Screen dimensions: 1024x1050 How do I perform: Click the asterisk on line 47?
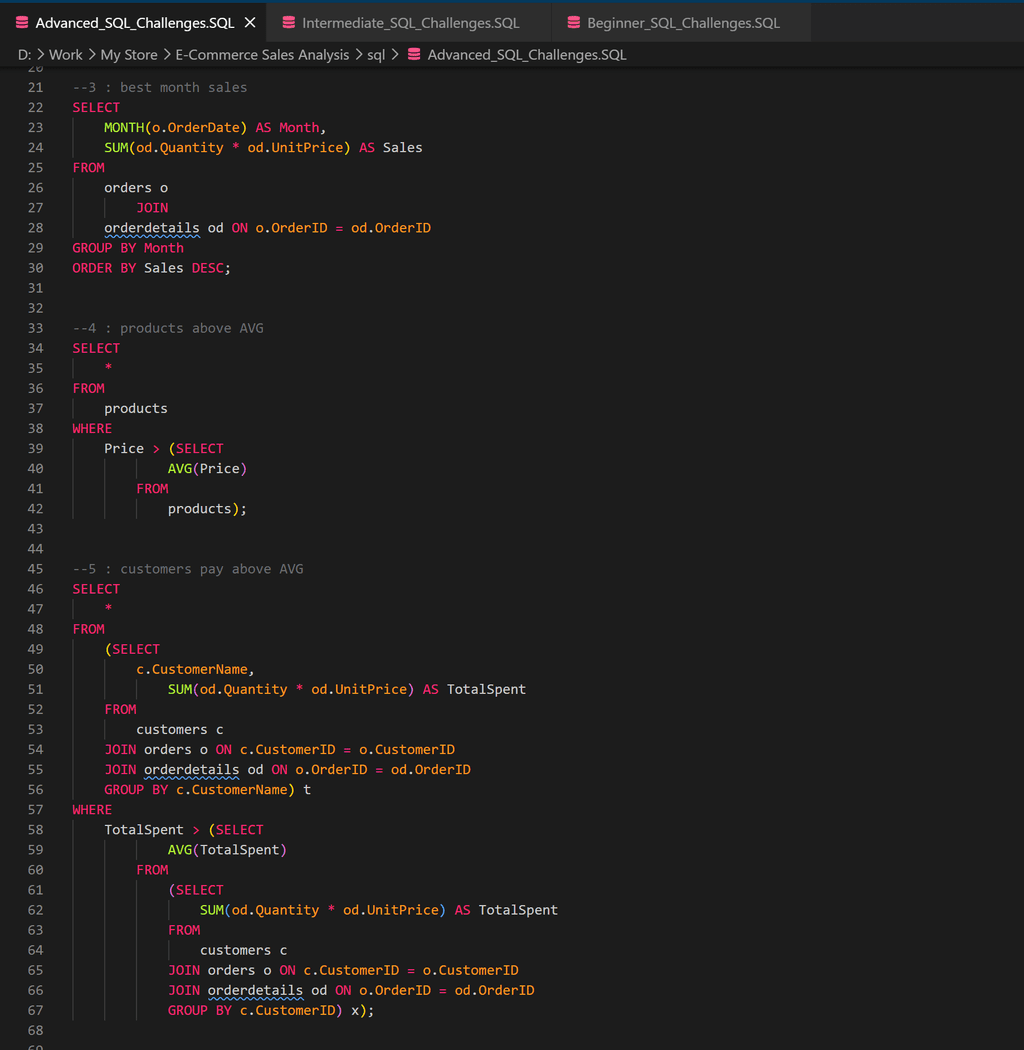108,608
